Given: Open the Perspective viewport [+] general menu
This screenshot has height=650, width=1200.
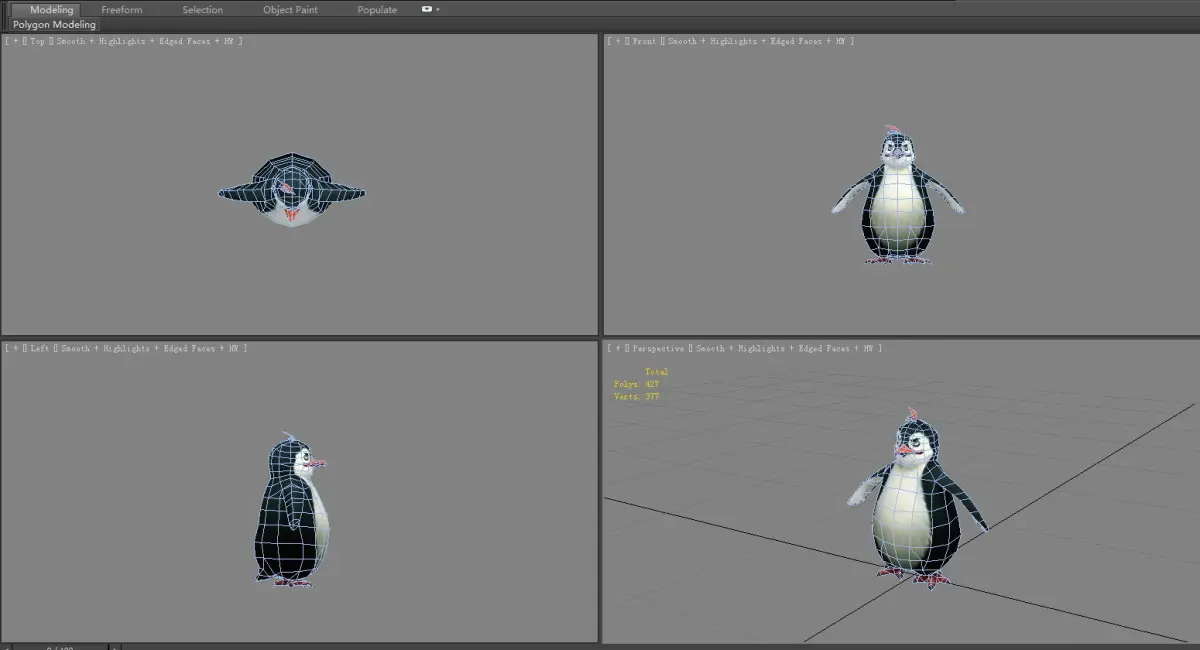Looking at the screenshot, I should click(x=617, y=348).
